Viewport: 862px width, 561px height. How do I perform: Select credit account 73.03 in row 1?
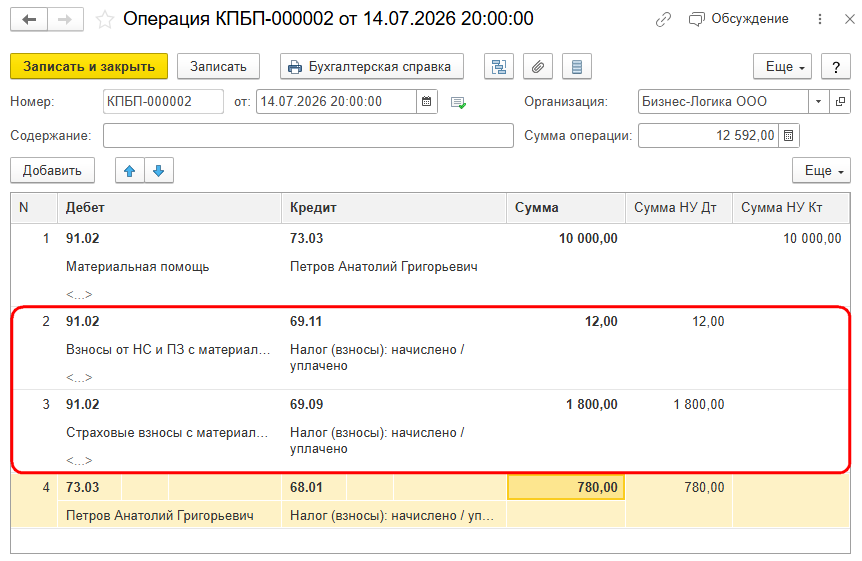pyautogui.click(x=306, y=239)
